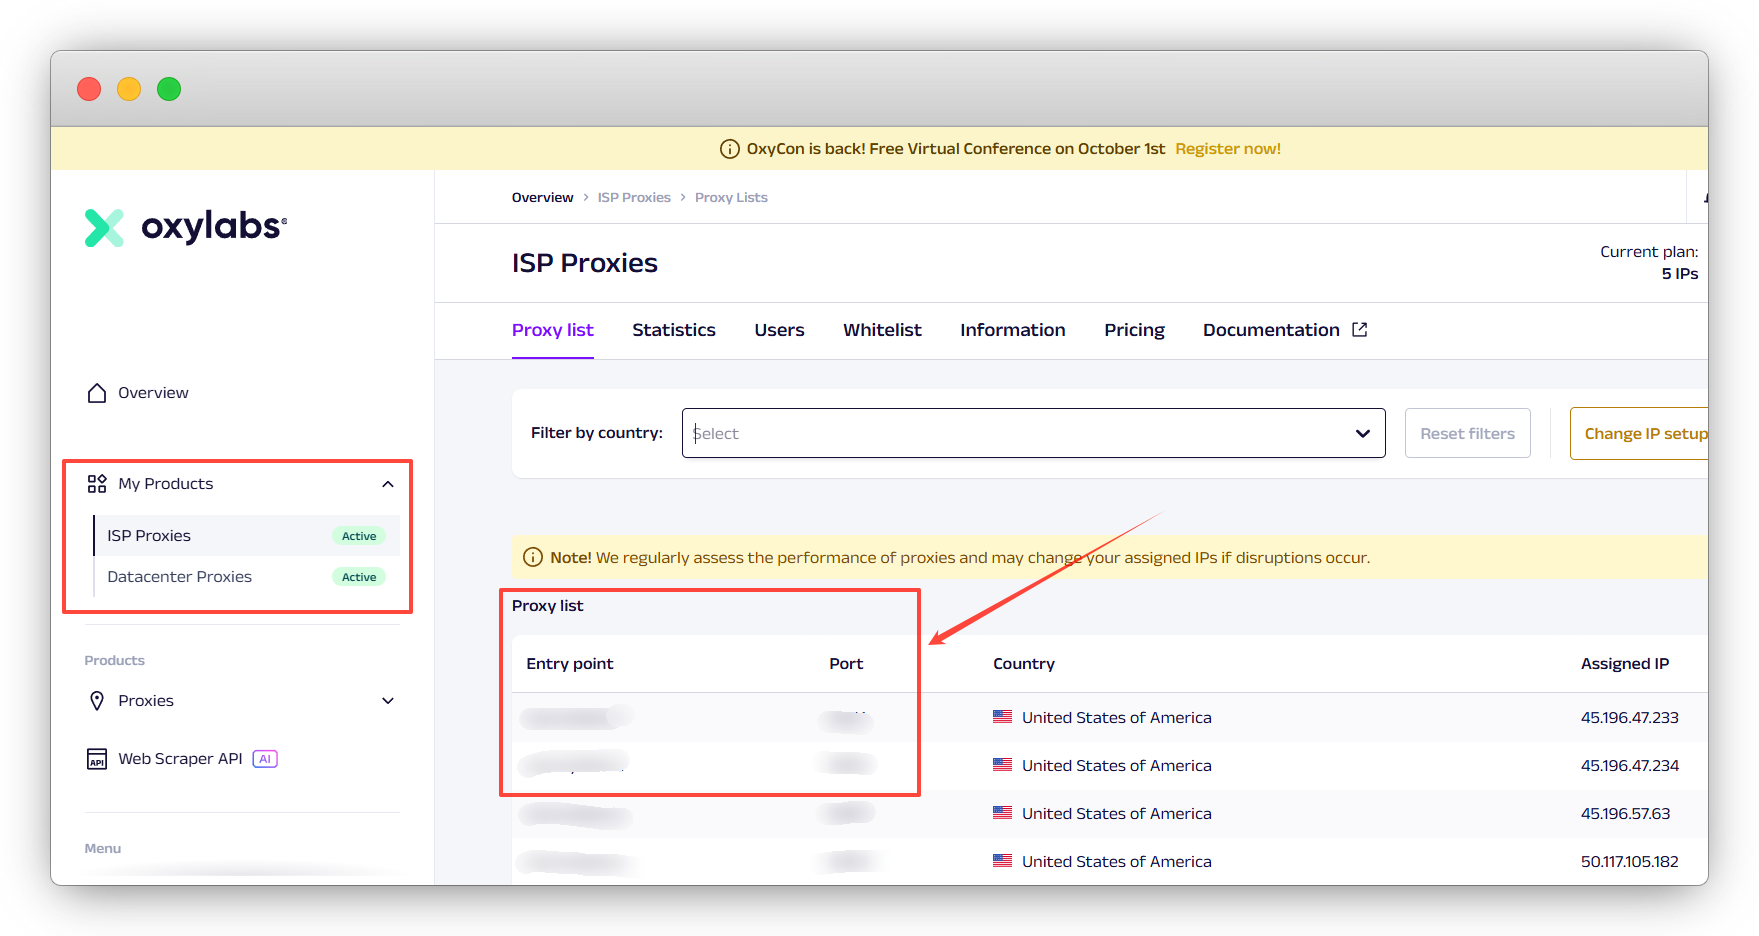Open the Filter by country dropdown arrow
The height and width of the screenshot is (936, 1759).
(x=1362, y=433)
